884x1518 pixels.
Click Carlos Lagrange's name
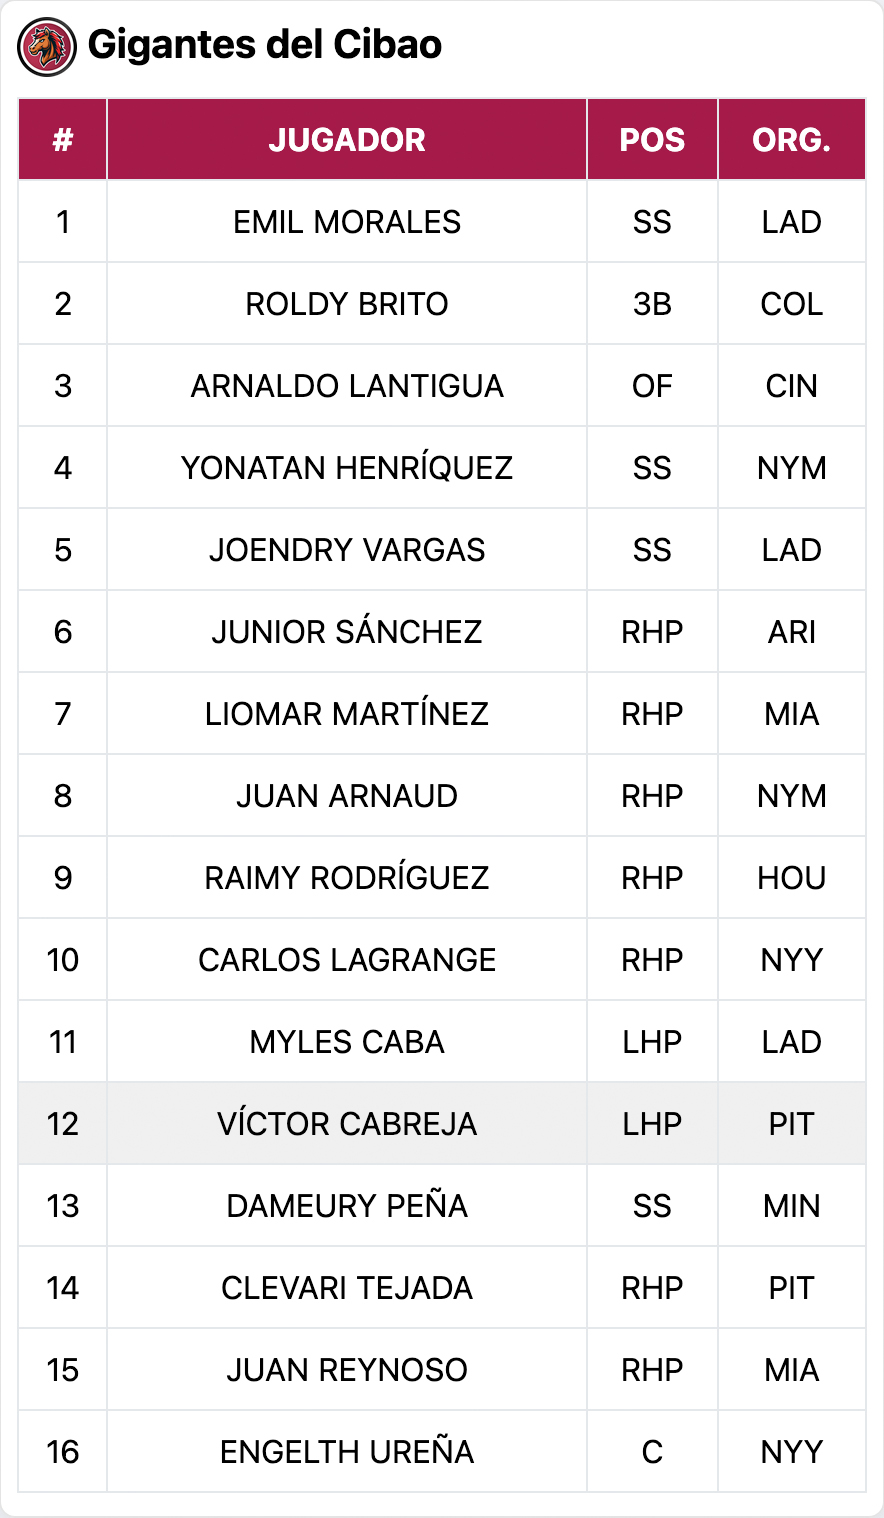click(x=346, y=960)
